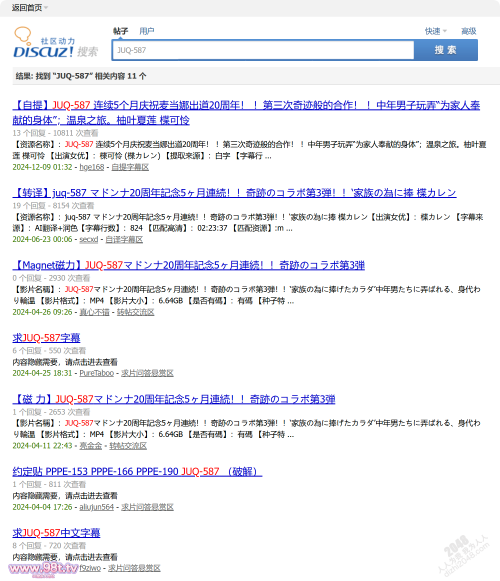
Task: Expand the 快速 search dropdown
Action: tap(436, 31)
